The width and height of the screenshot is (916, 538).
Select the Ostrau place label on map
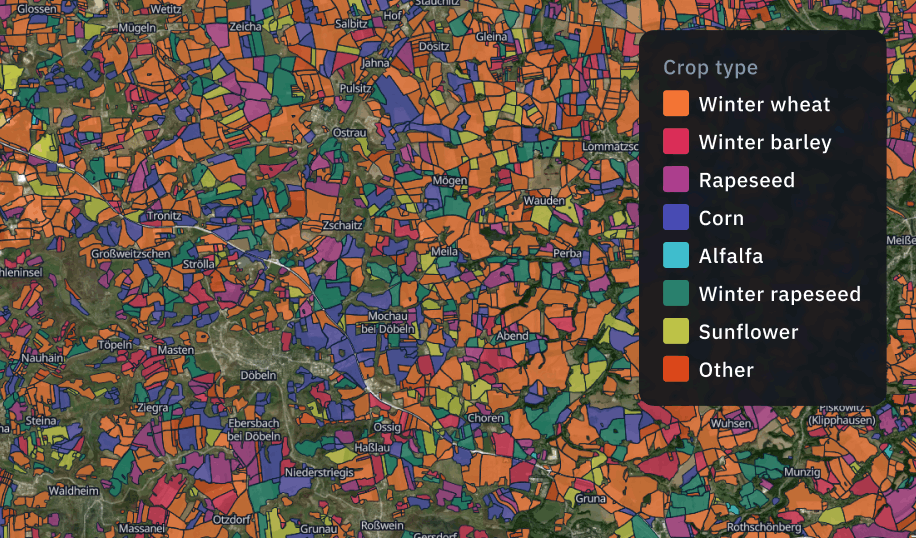[x=349, y=133]
